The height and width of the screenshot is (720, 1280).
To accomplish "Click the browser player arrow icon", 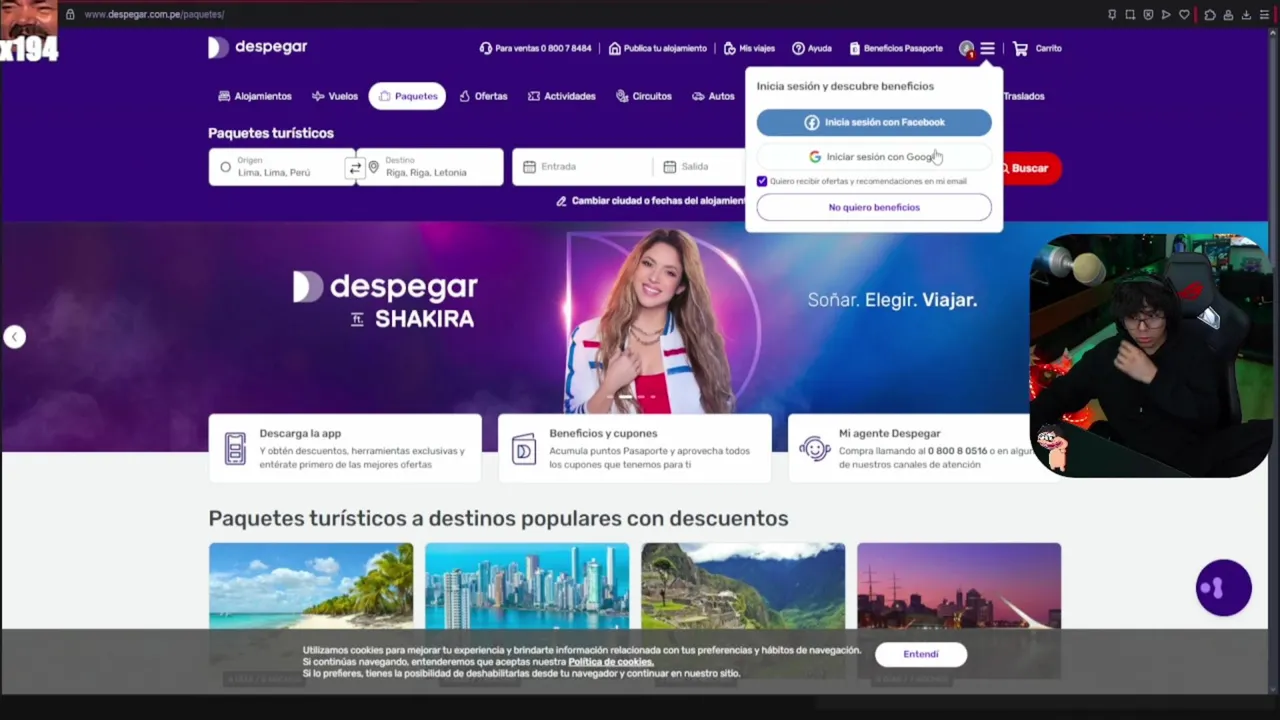I will (1166, 14).
